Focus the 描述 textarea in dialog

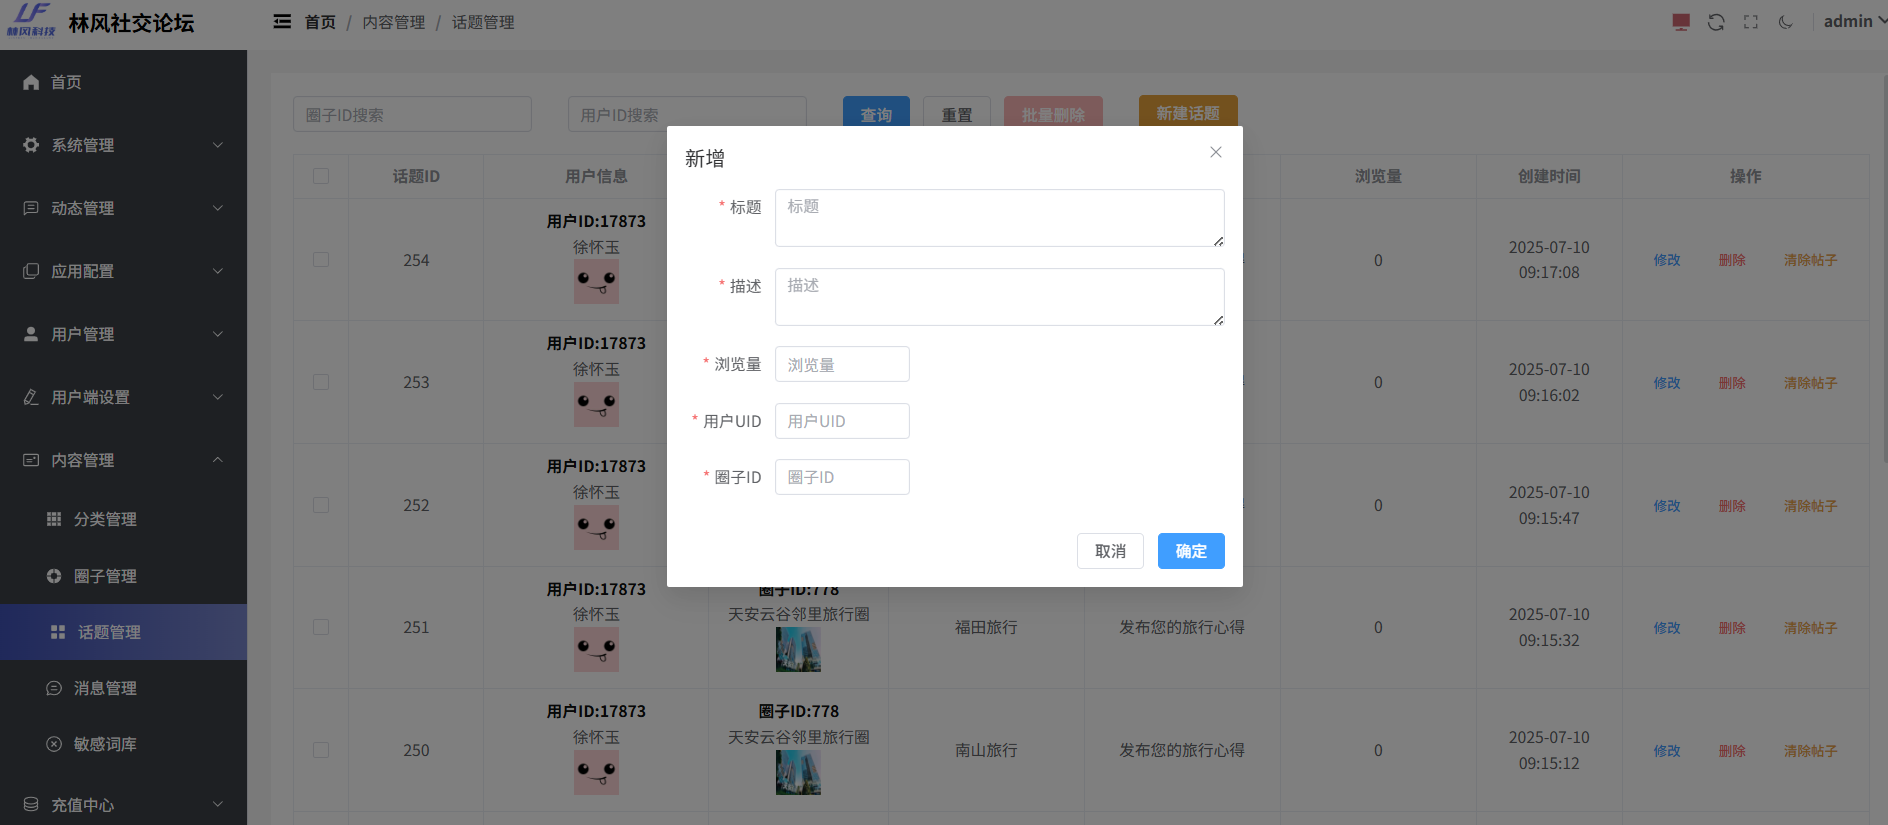[x=1000, y=297]
